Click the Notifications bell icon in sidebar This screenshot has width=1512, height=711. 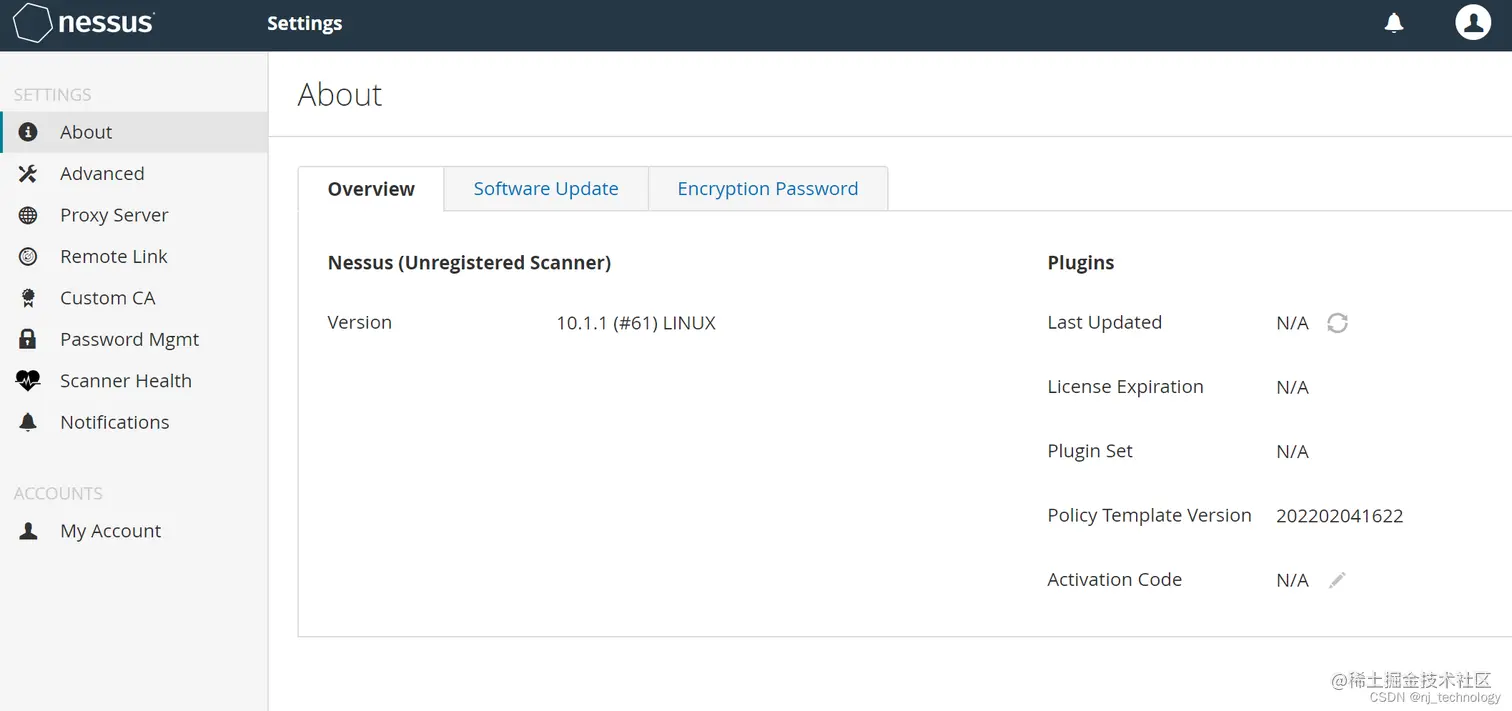click(28, 422)
